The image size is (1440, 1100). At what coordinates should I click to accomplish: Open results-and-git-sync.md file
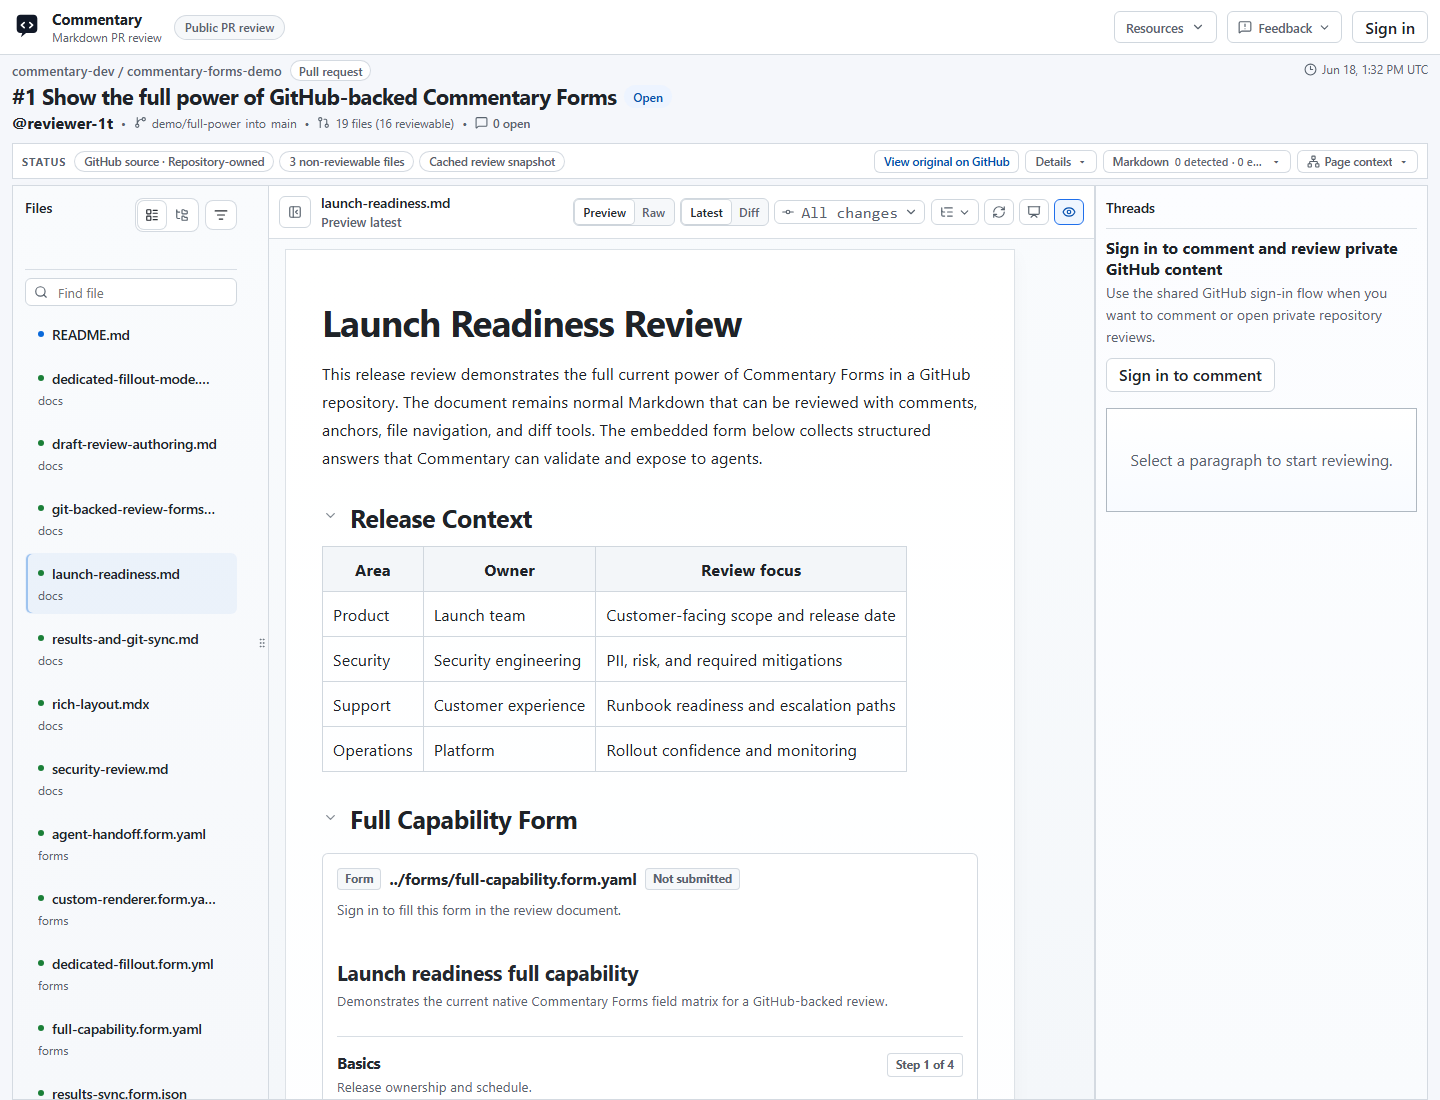(x=131, y=649)
